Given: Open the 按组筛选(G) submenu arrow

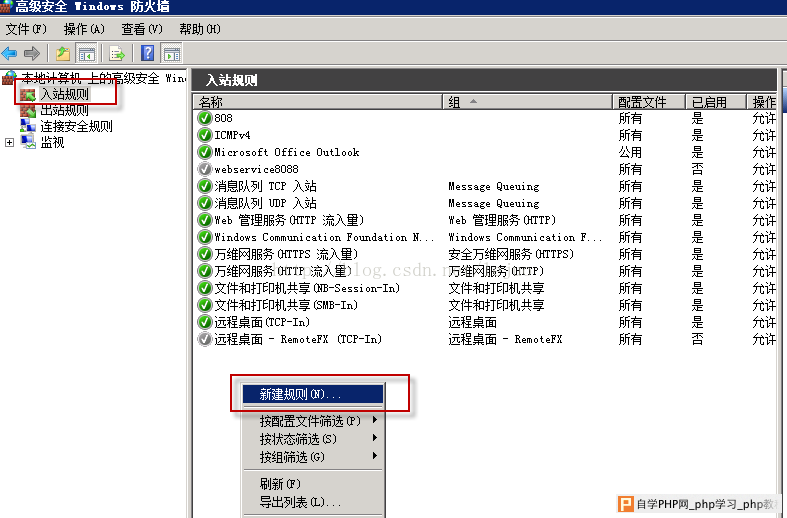Looking at the screenshot, I should pyautogui.click(x=375, y=456).
